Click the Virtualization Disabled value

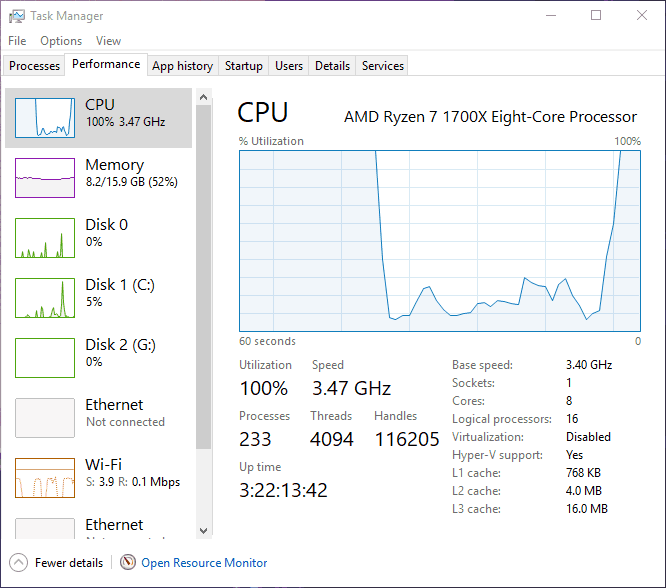tap(588, 437)
